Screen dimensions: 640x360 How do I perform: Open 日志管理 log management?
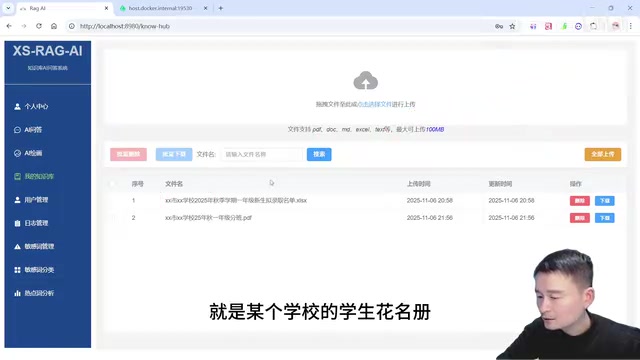(x=32, y=223)
